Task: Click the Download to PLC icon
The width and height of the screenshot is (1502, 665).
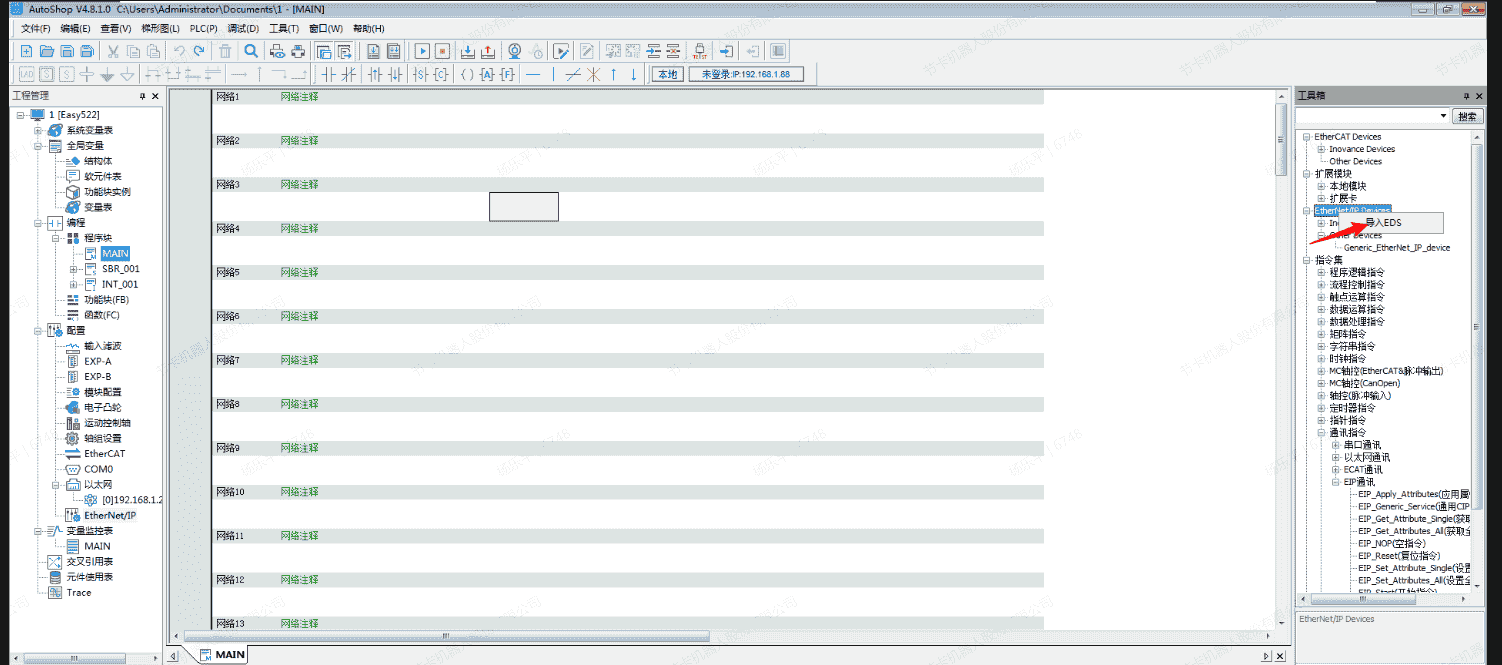Action: (467, 51)
